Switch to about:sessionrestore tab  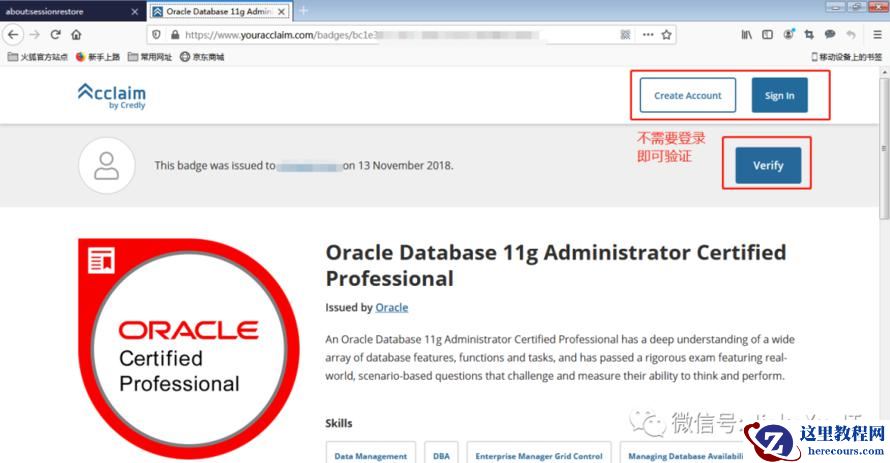tap(72, 11)
